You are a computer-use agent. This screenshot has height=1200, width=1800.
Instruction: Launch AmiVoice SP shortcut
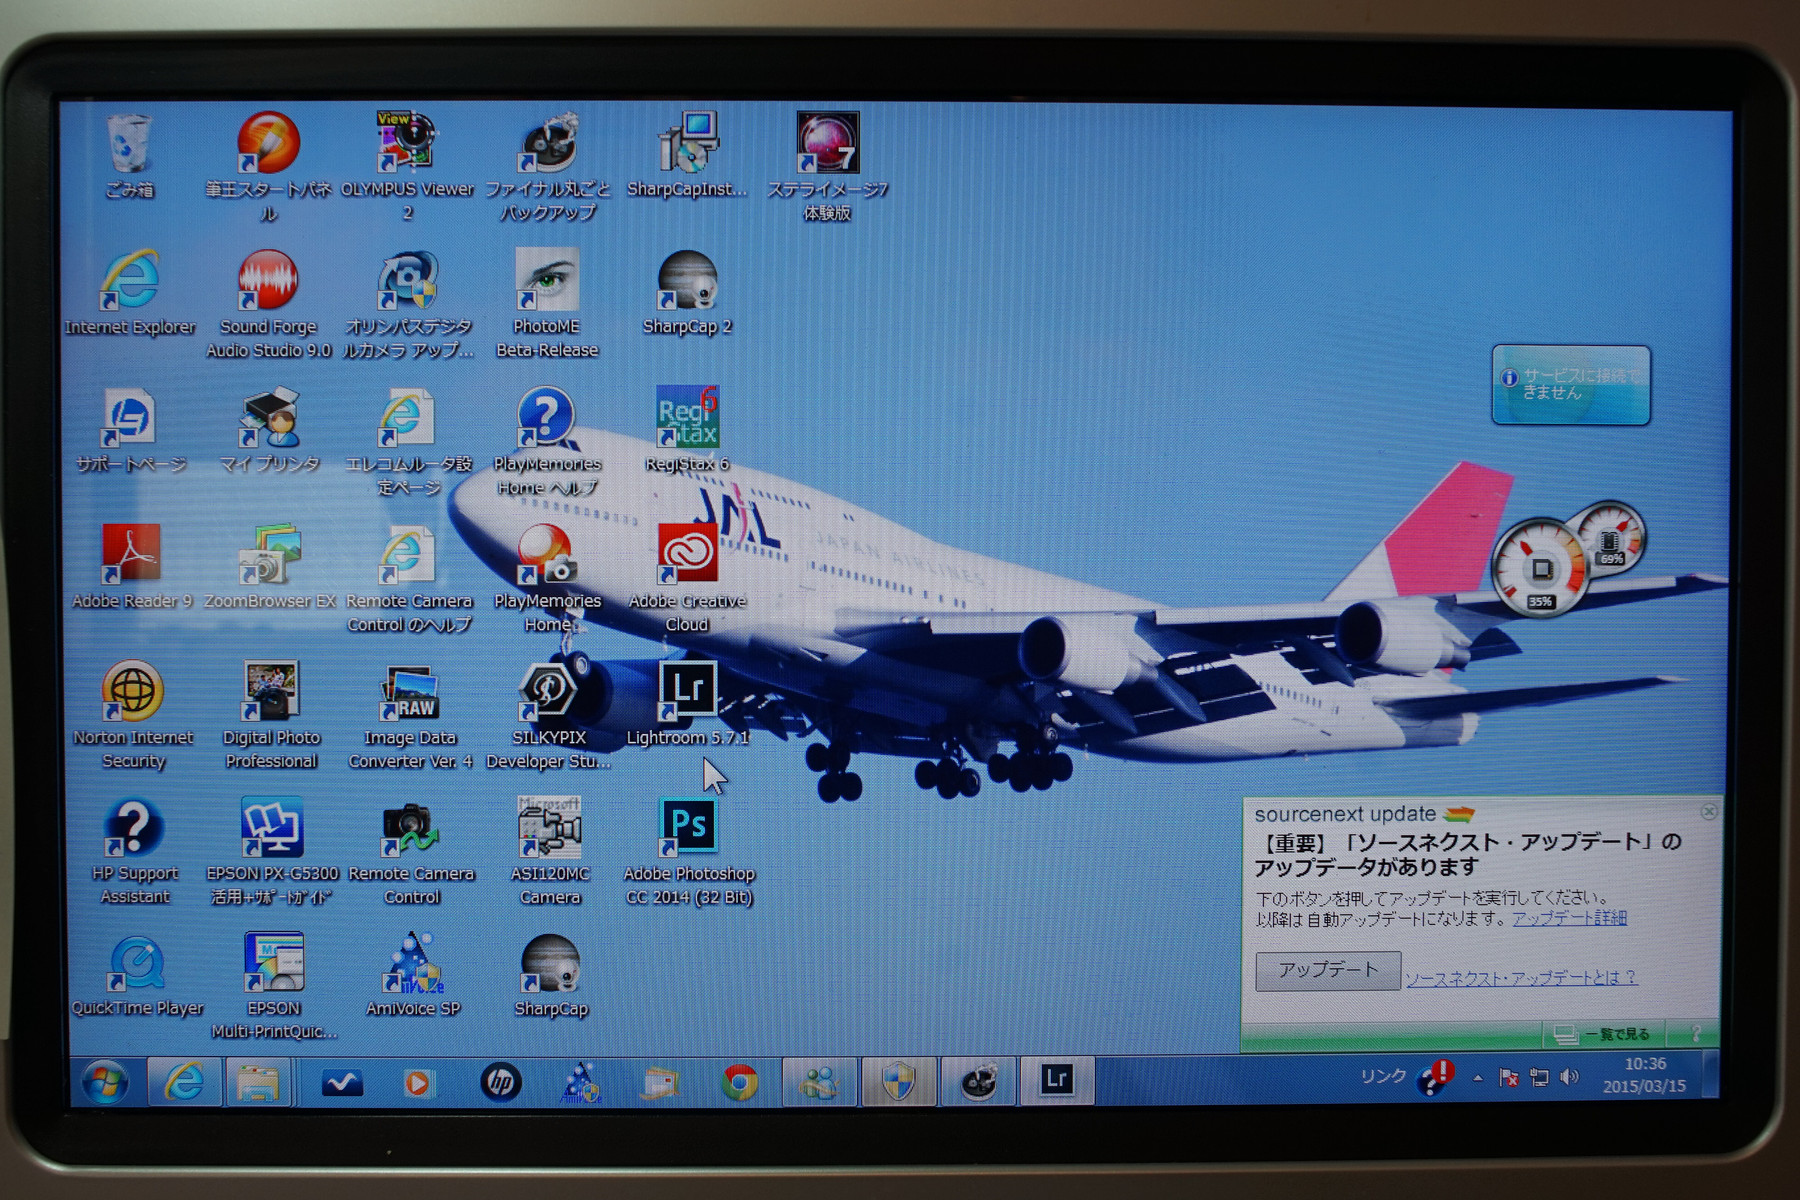(x=412, y=976)
